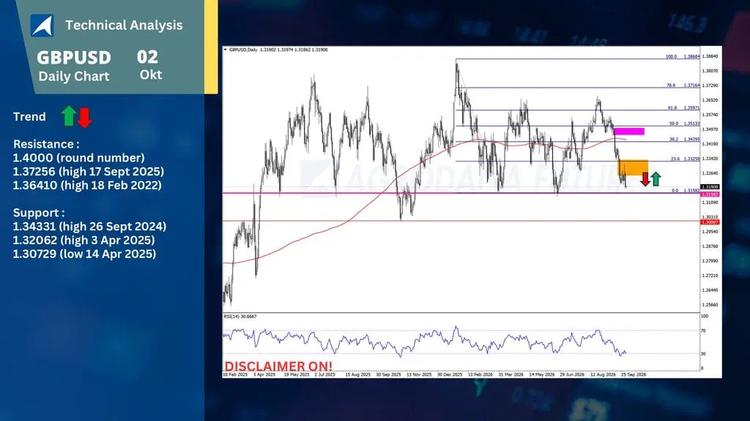
Task: Click the Fibonacci '23.6' level label
Action: click(675, 159)
